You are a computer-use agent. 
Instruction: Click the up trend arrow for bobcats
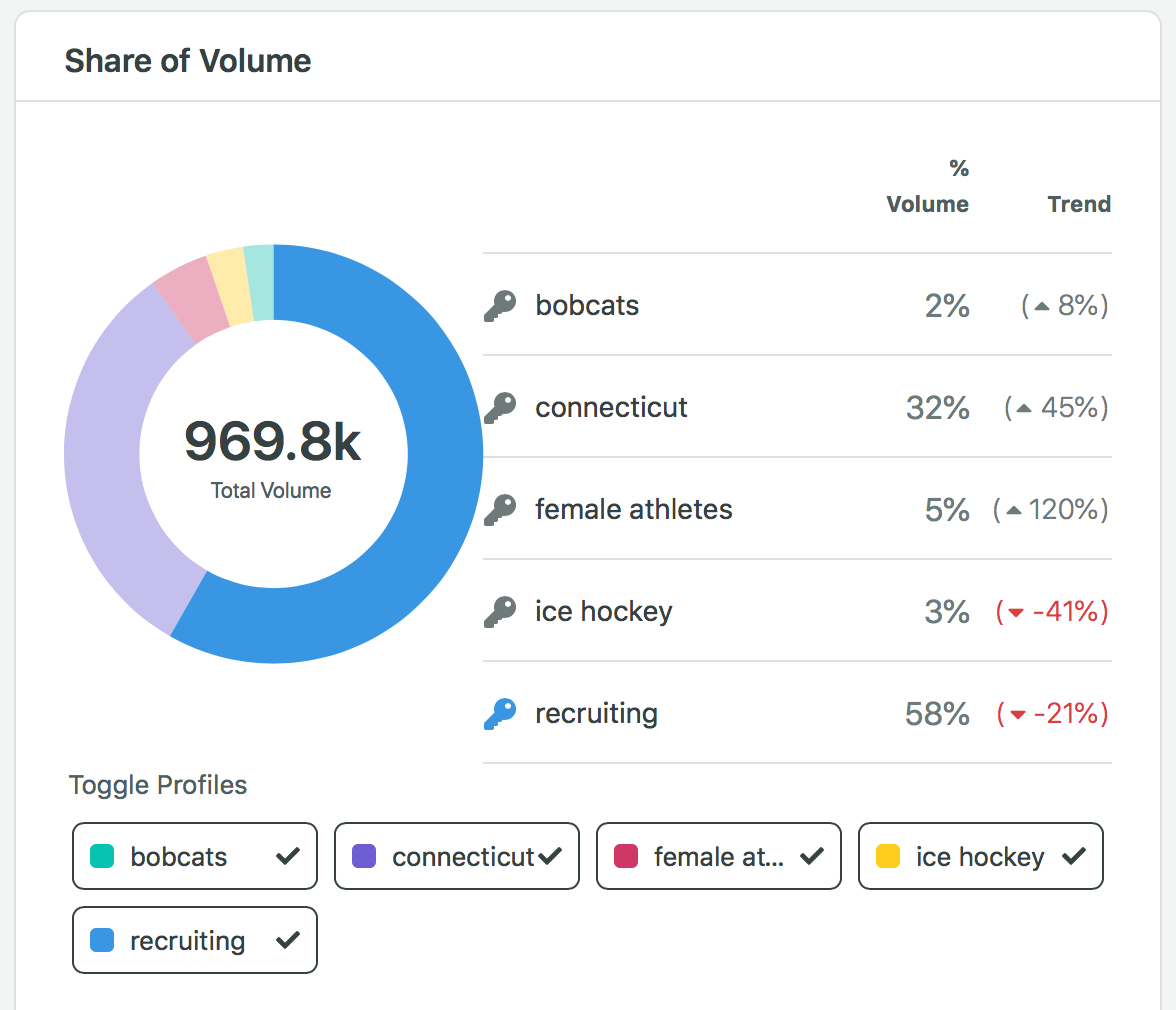(x=1041, y=307)
